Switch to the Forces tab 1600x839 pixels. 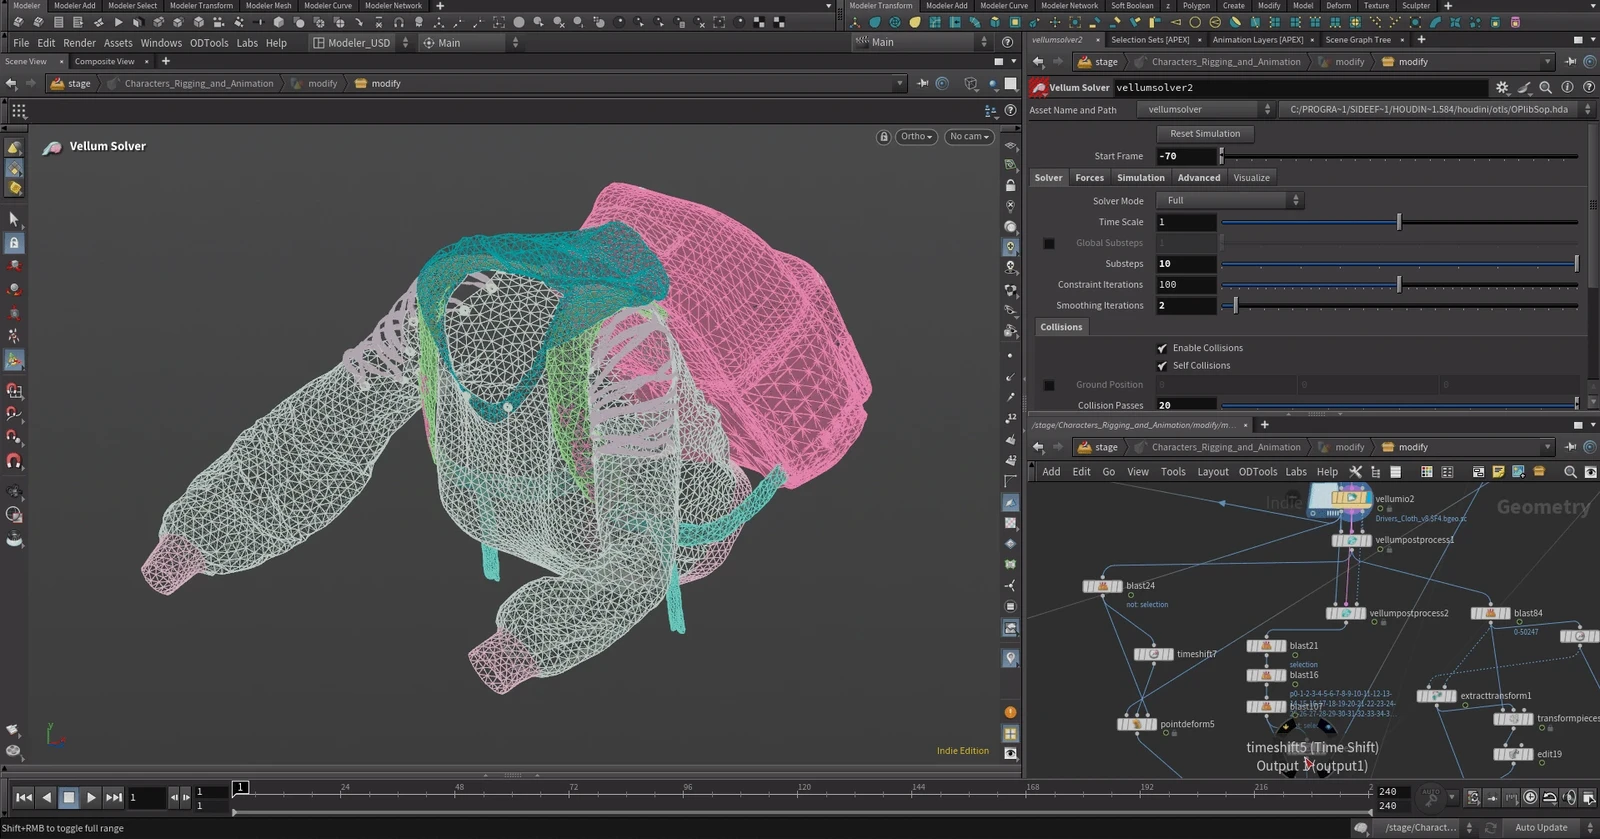point(1090,178)
